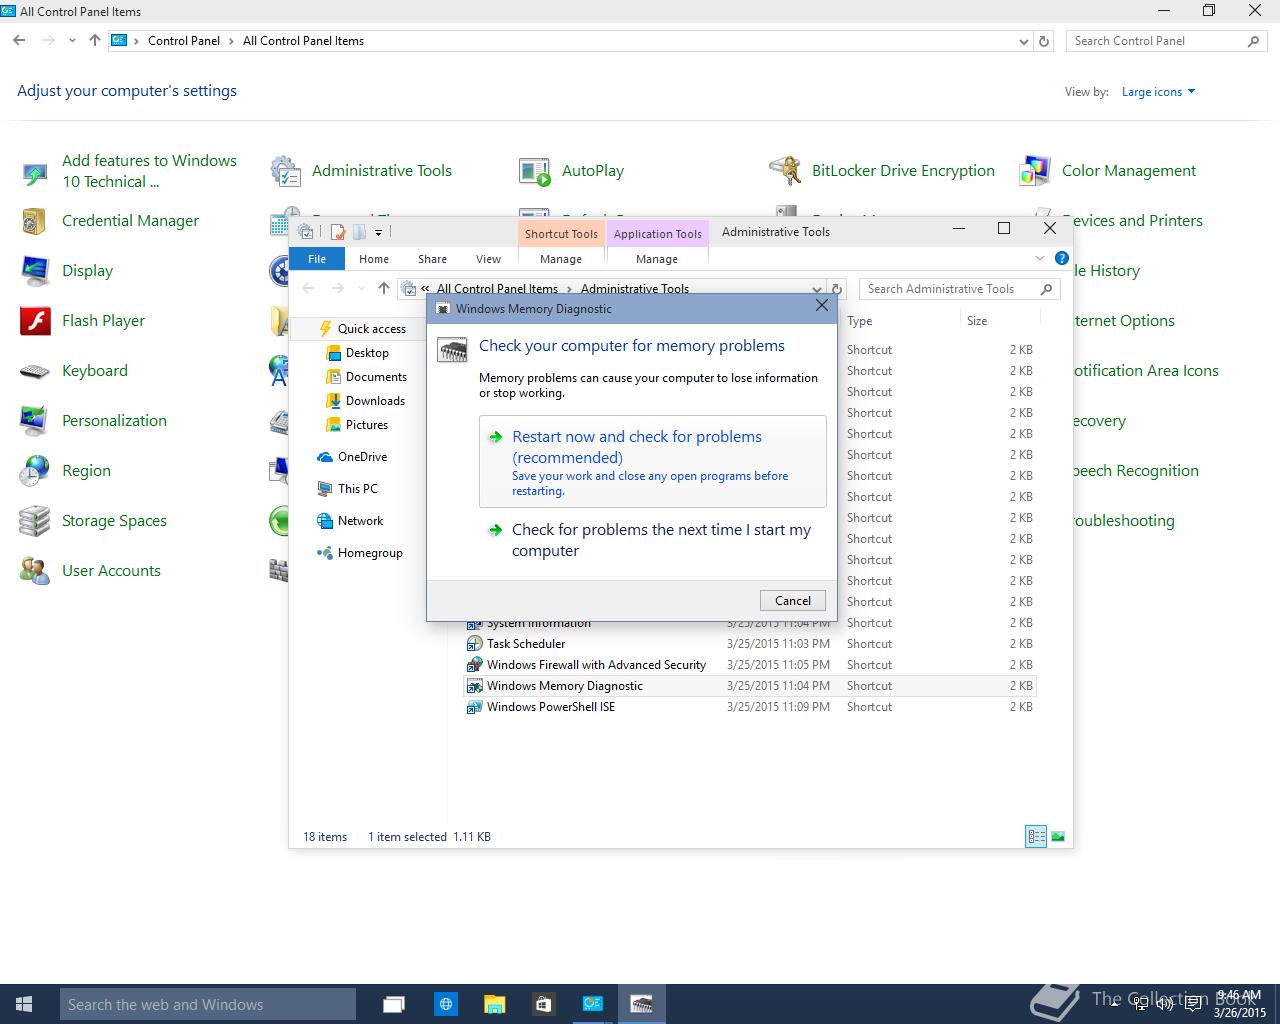Screen dimensions: 1280x1024
Task: Click the Windows Start button
Action: 24,1004
